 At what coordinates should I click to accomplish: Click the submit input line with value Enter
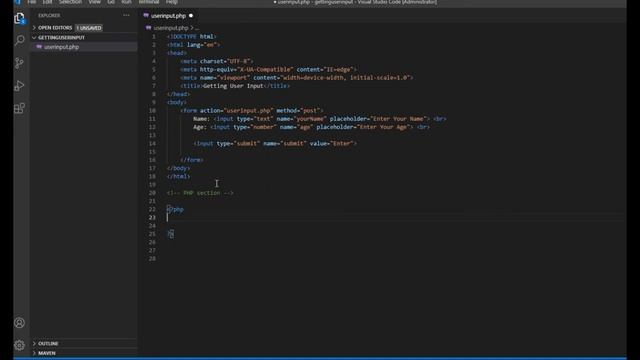(x=275, y=144)
